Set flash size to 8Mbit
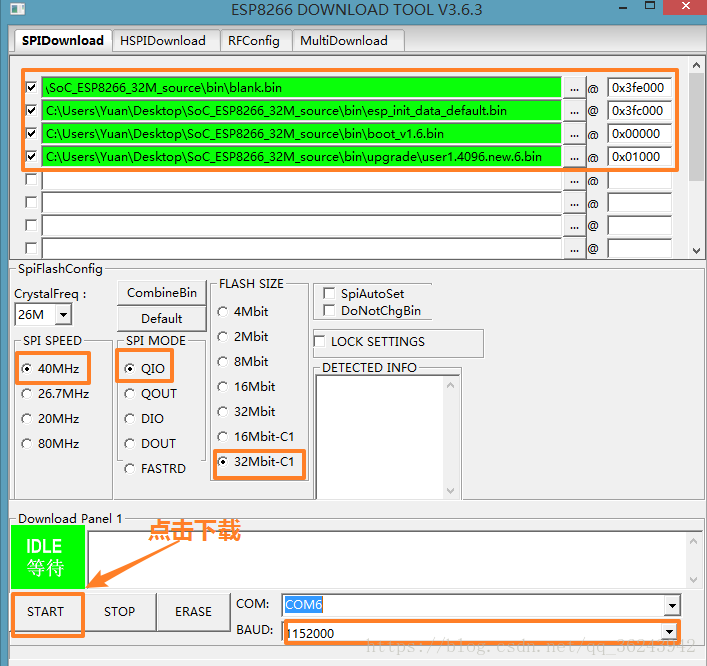 (222, 362)
